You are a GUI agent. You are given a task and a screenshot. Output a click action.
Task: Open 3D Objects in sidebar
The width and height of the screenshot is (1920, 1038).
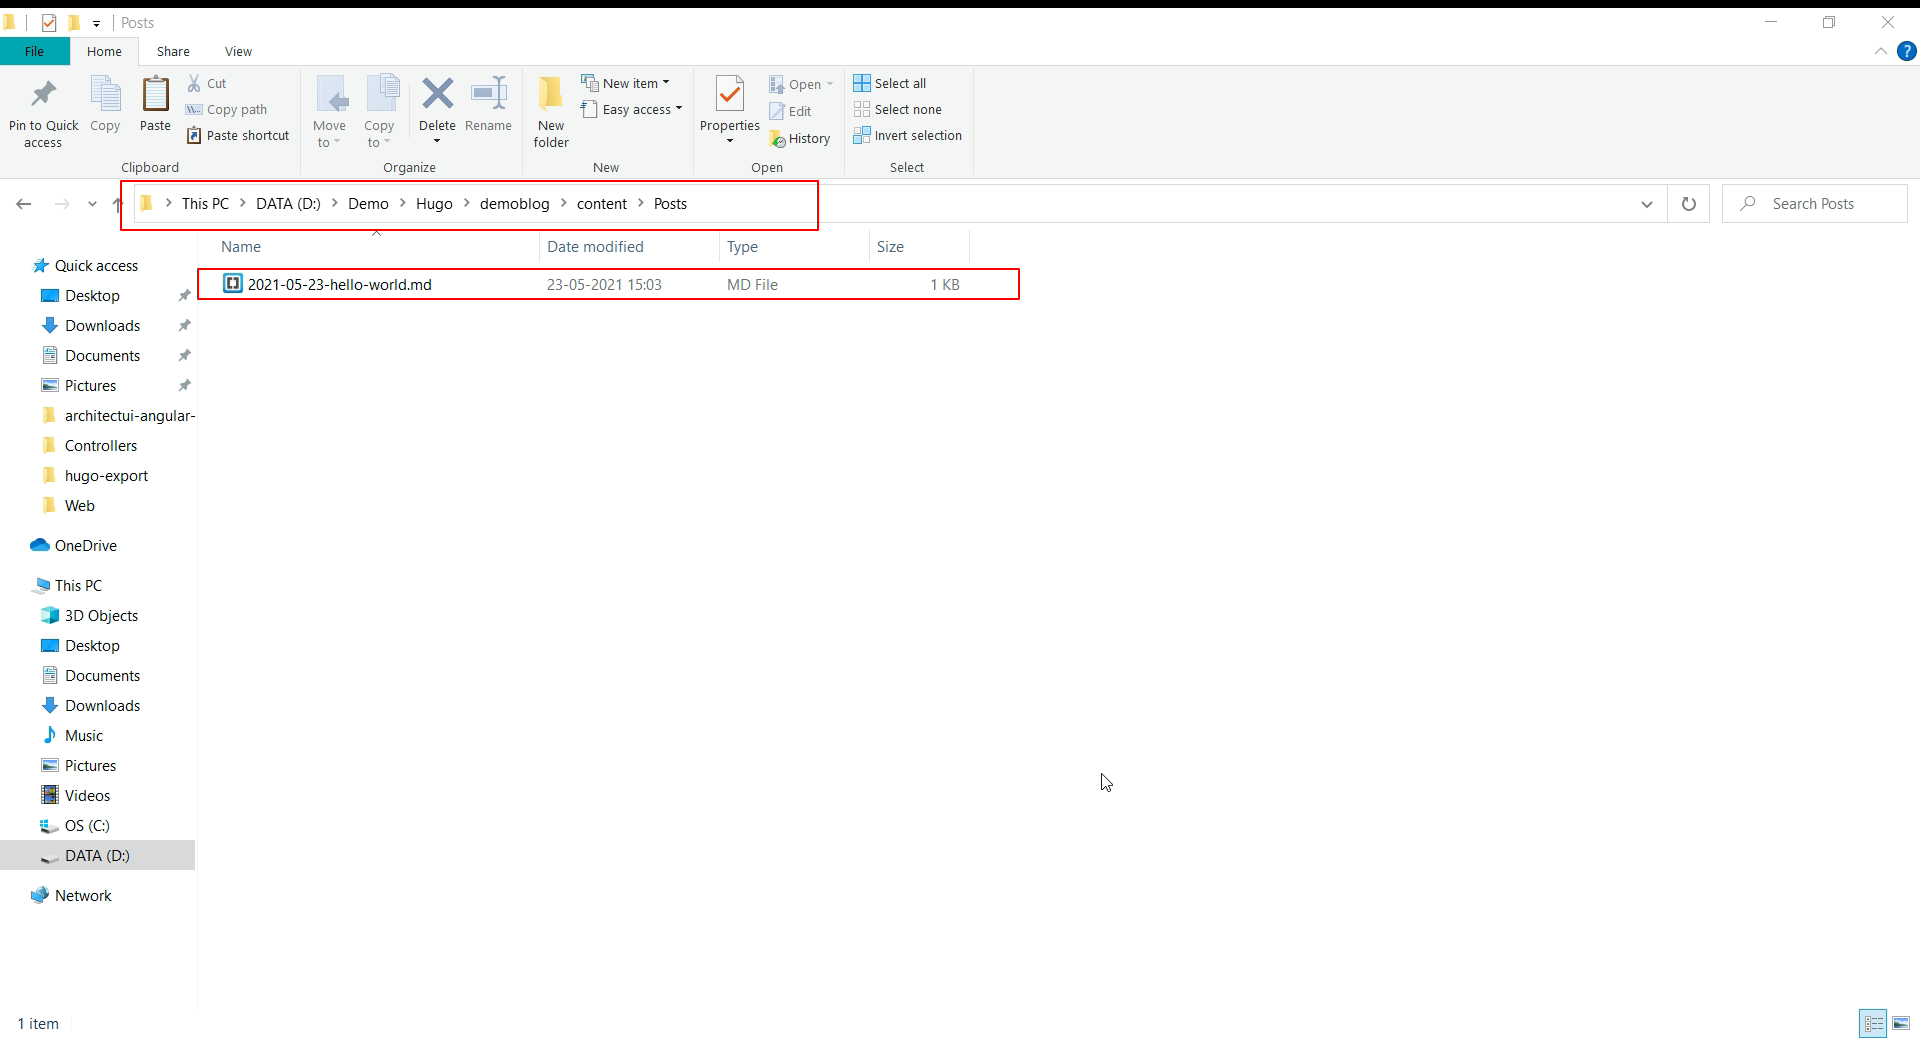pyautogui.click(x=101, y=615)
